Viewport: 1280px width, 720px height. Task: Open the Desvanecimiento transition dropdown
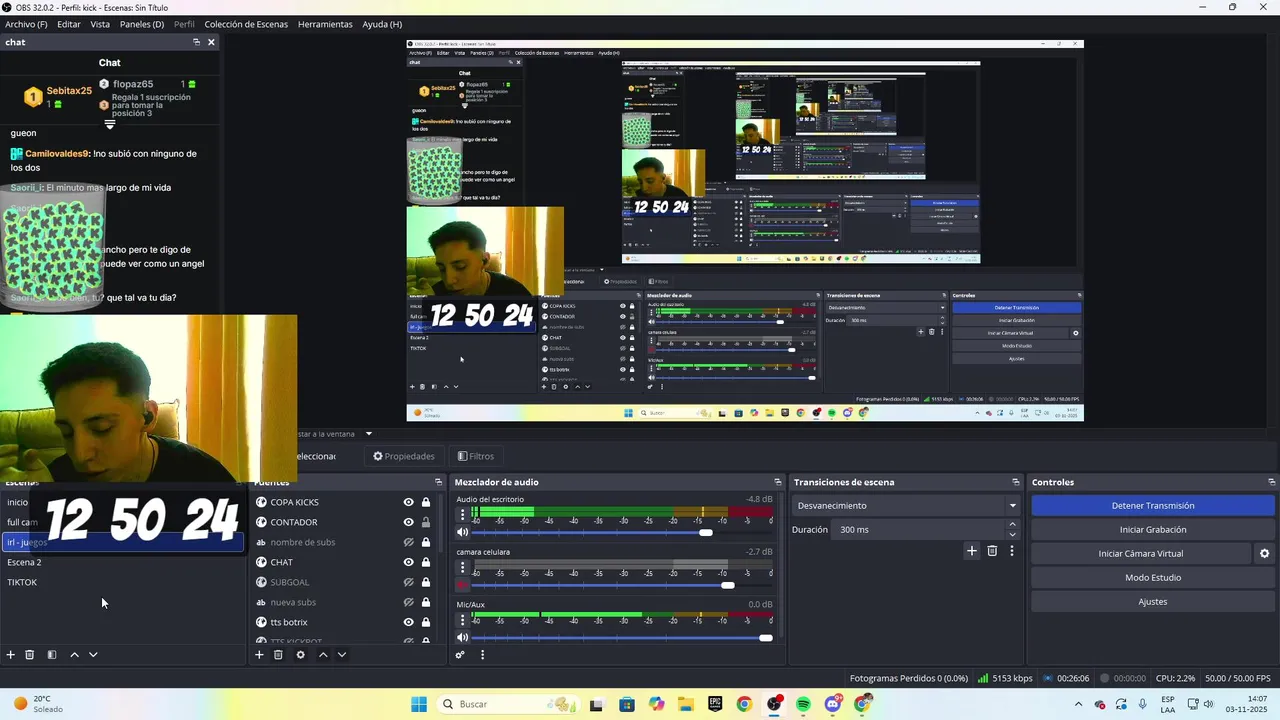click(906, 506)
